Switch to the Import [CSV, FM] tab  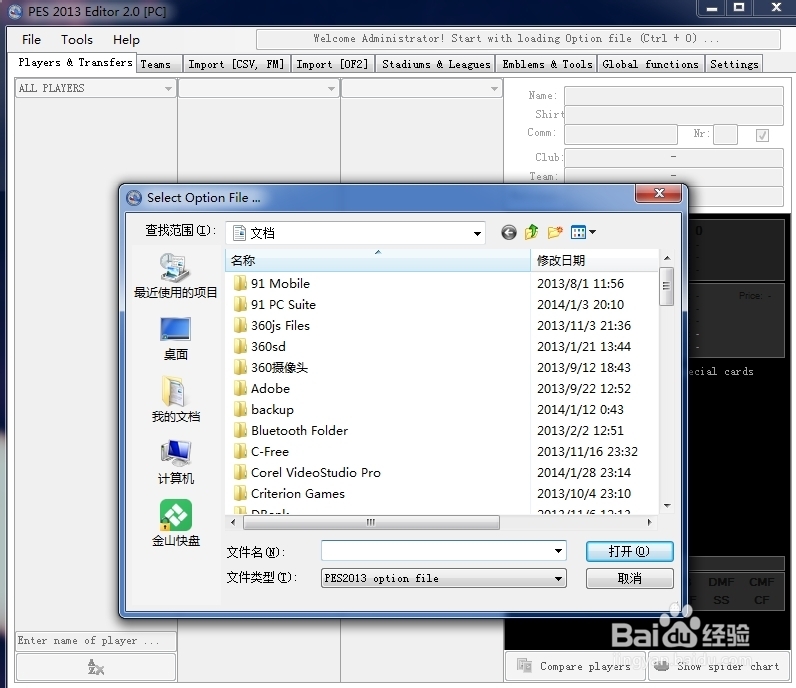click(236, 64)
